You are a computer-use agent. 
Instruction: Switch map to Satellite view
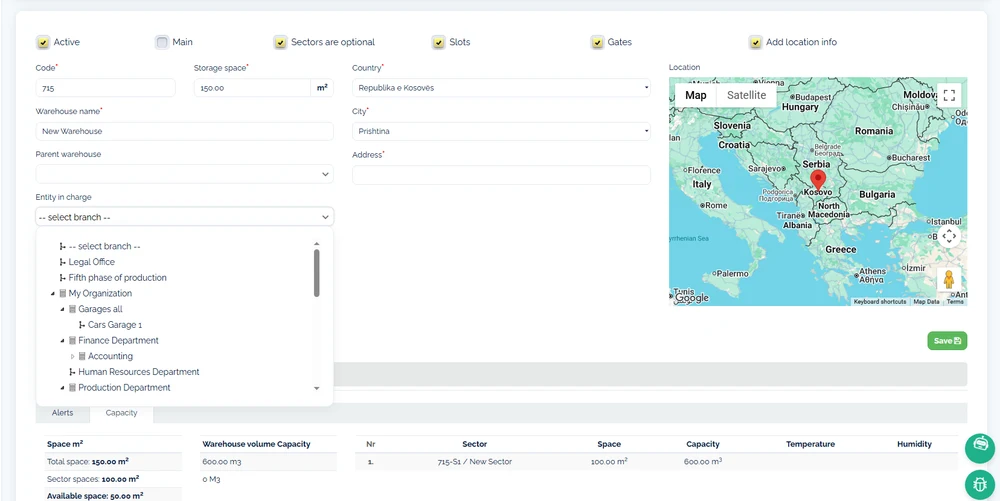tap(747, 95)
